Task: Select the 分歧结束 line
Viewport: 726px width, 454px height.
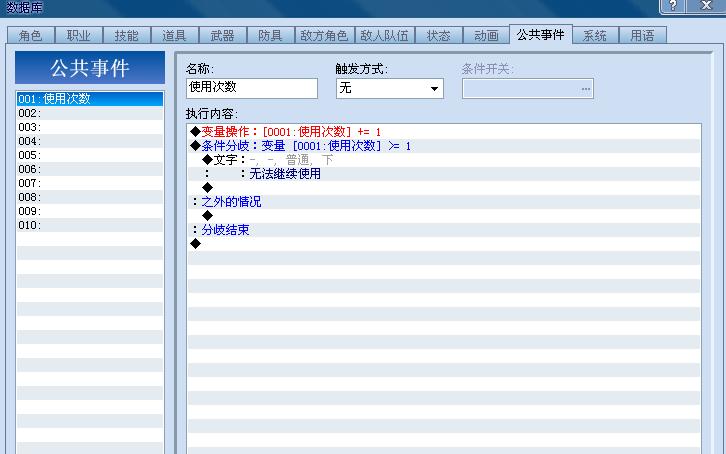Action: (x=444, y=230)
